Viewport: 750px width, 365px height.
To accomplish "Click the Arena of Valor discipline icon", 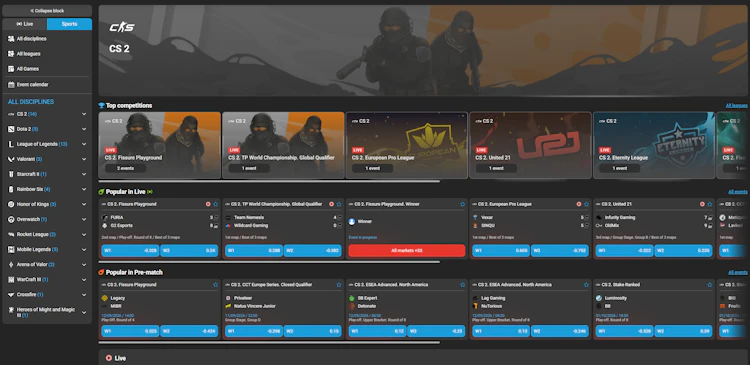I will tap(11, 264).
